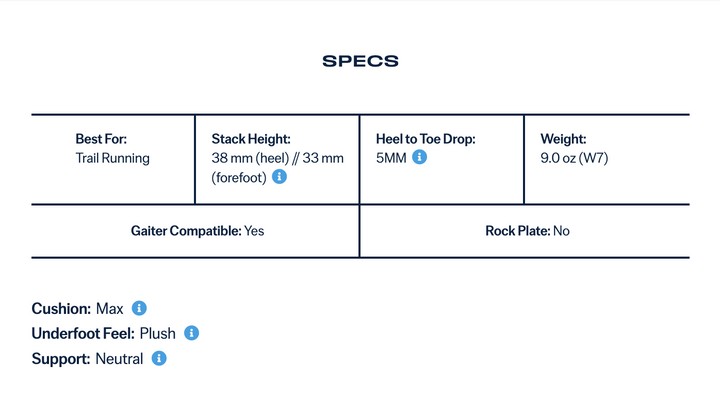Click the Heel to Toe Drop label

coord(425,140)
